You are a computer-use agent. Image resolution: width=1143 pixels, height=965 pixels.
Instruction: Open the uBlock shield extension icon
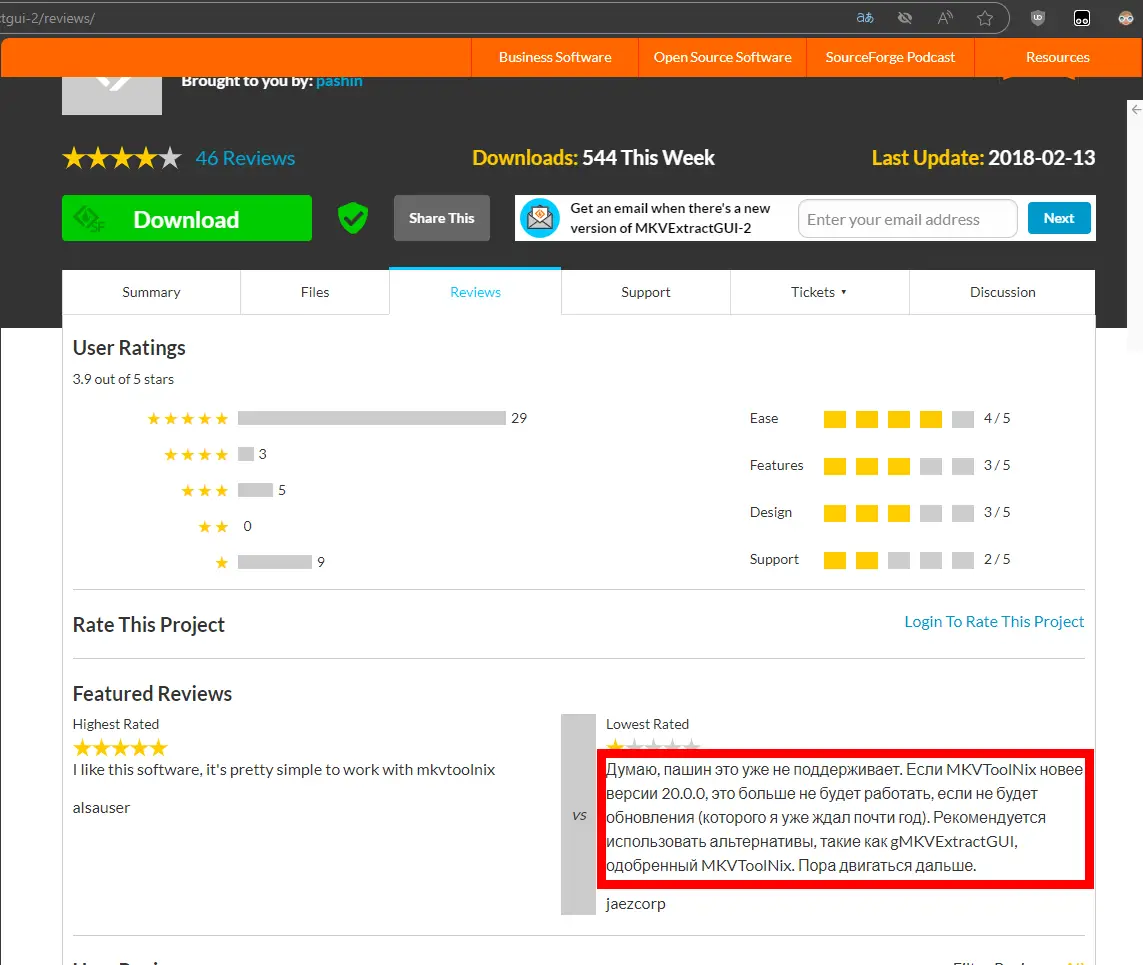[1038, 18]
